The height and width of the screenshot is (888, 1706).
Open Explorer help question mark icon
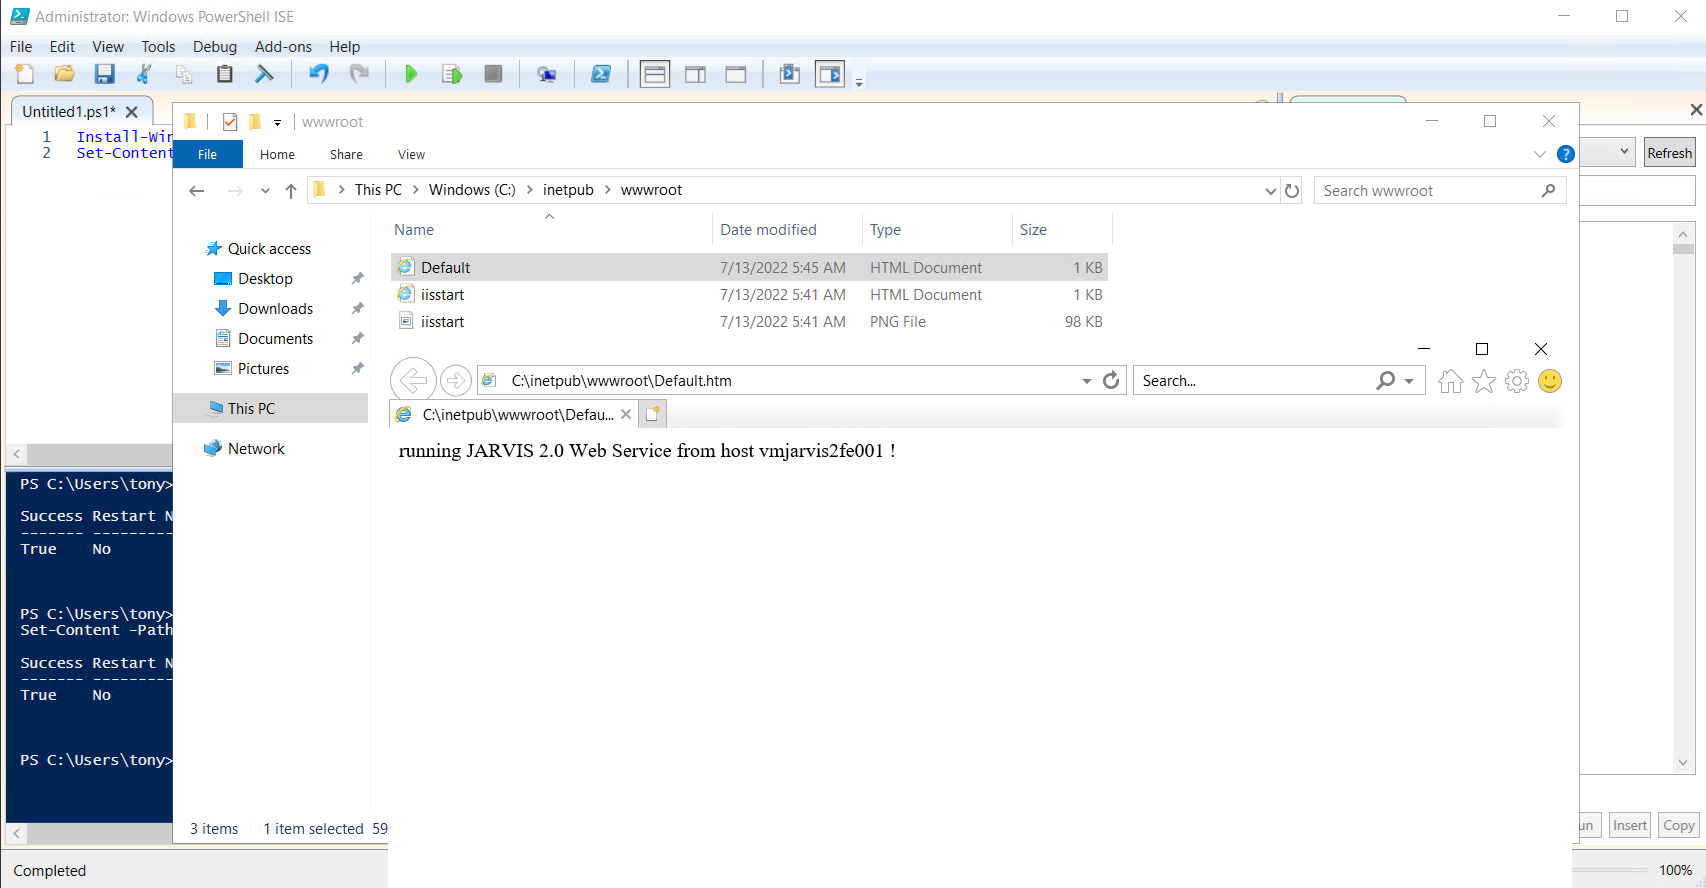[x=1566, y=154]
